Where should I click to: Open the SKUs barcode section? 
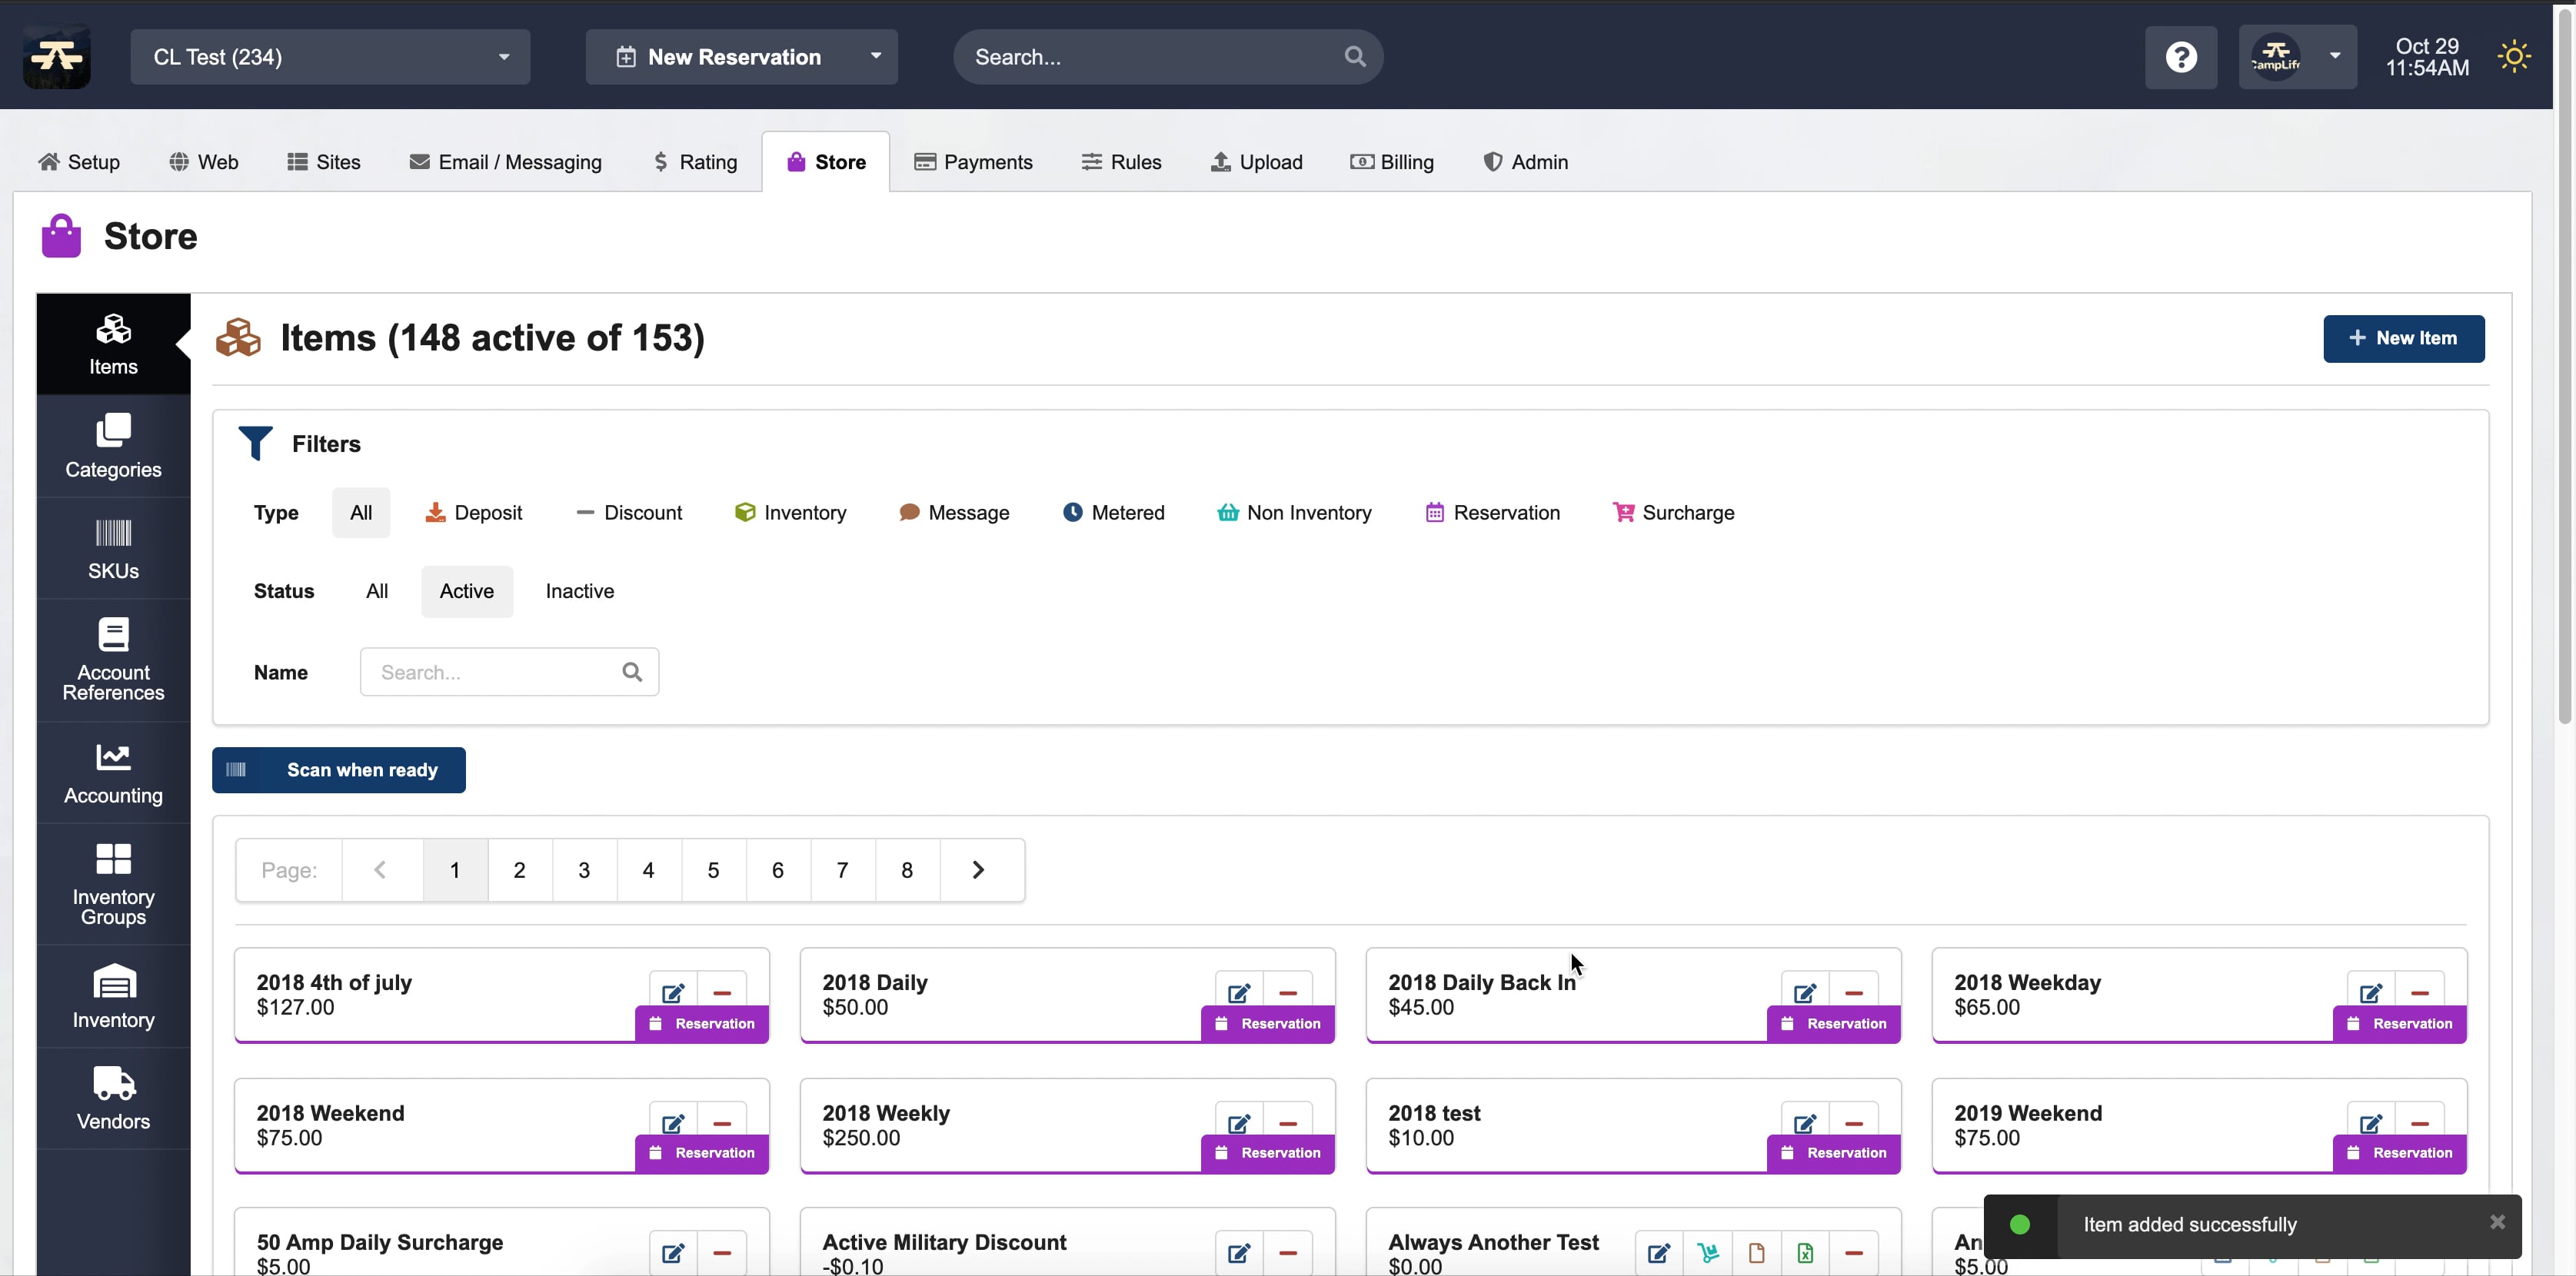click(x=113, y=548)
